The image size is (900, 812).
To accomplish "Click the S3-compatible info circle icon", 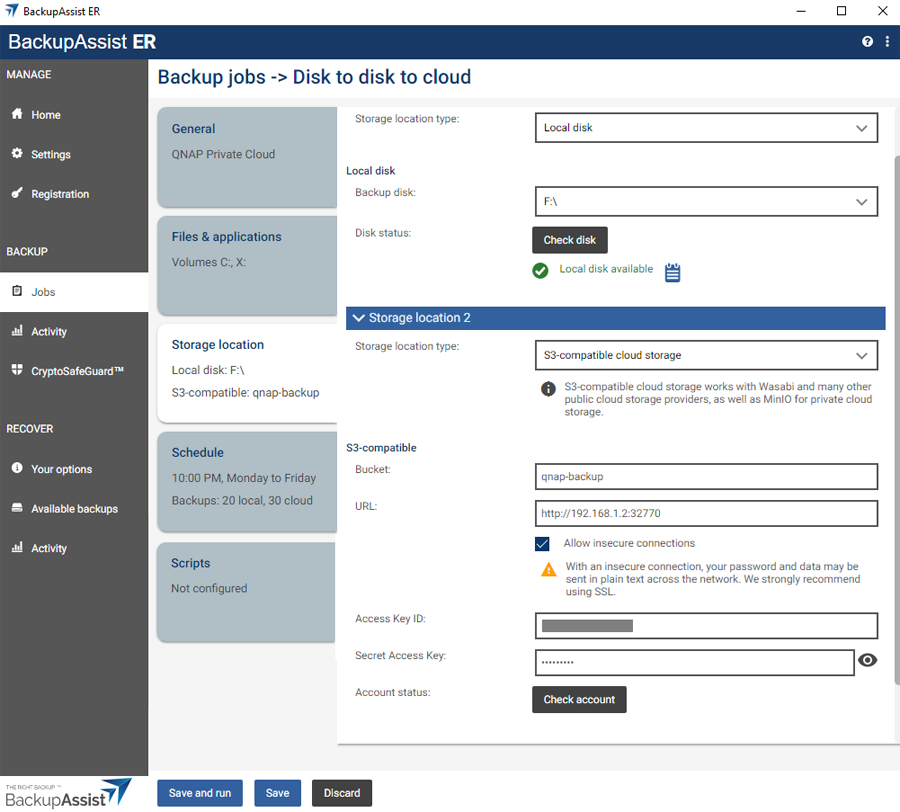I will tap(548, 389).
